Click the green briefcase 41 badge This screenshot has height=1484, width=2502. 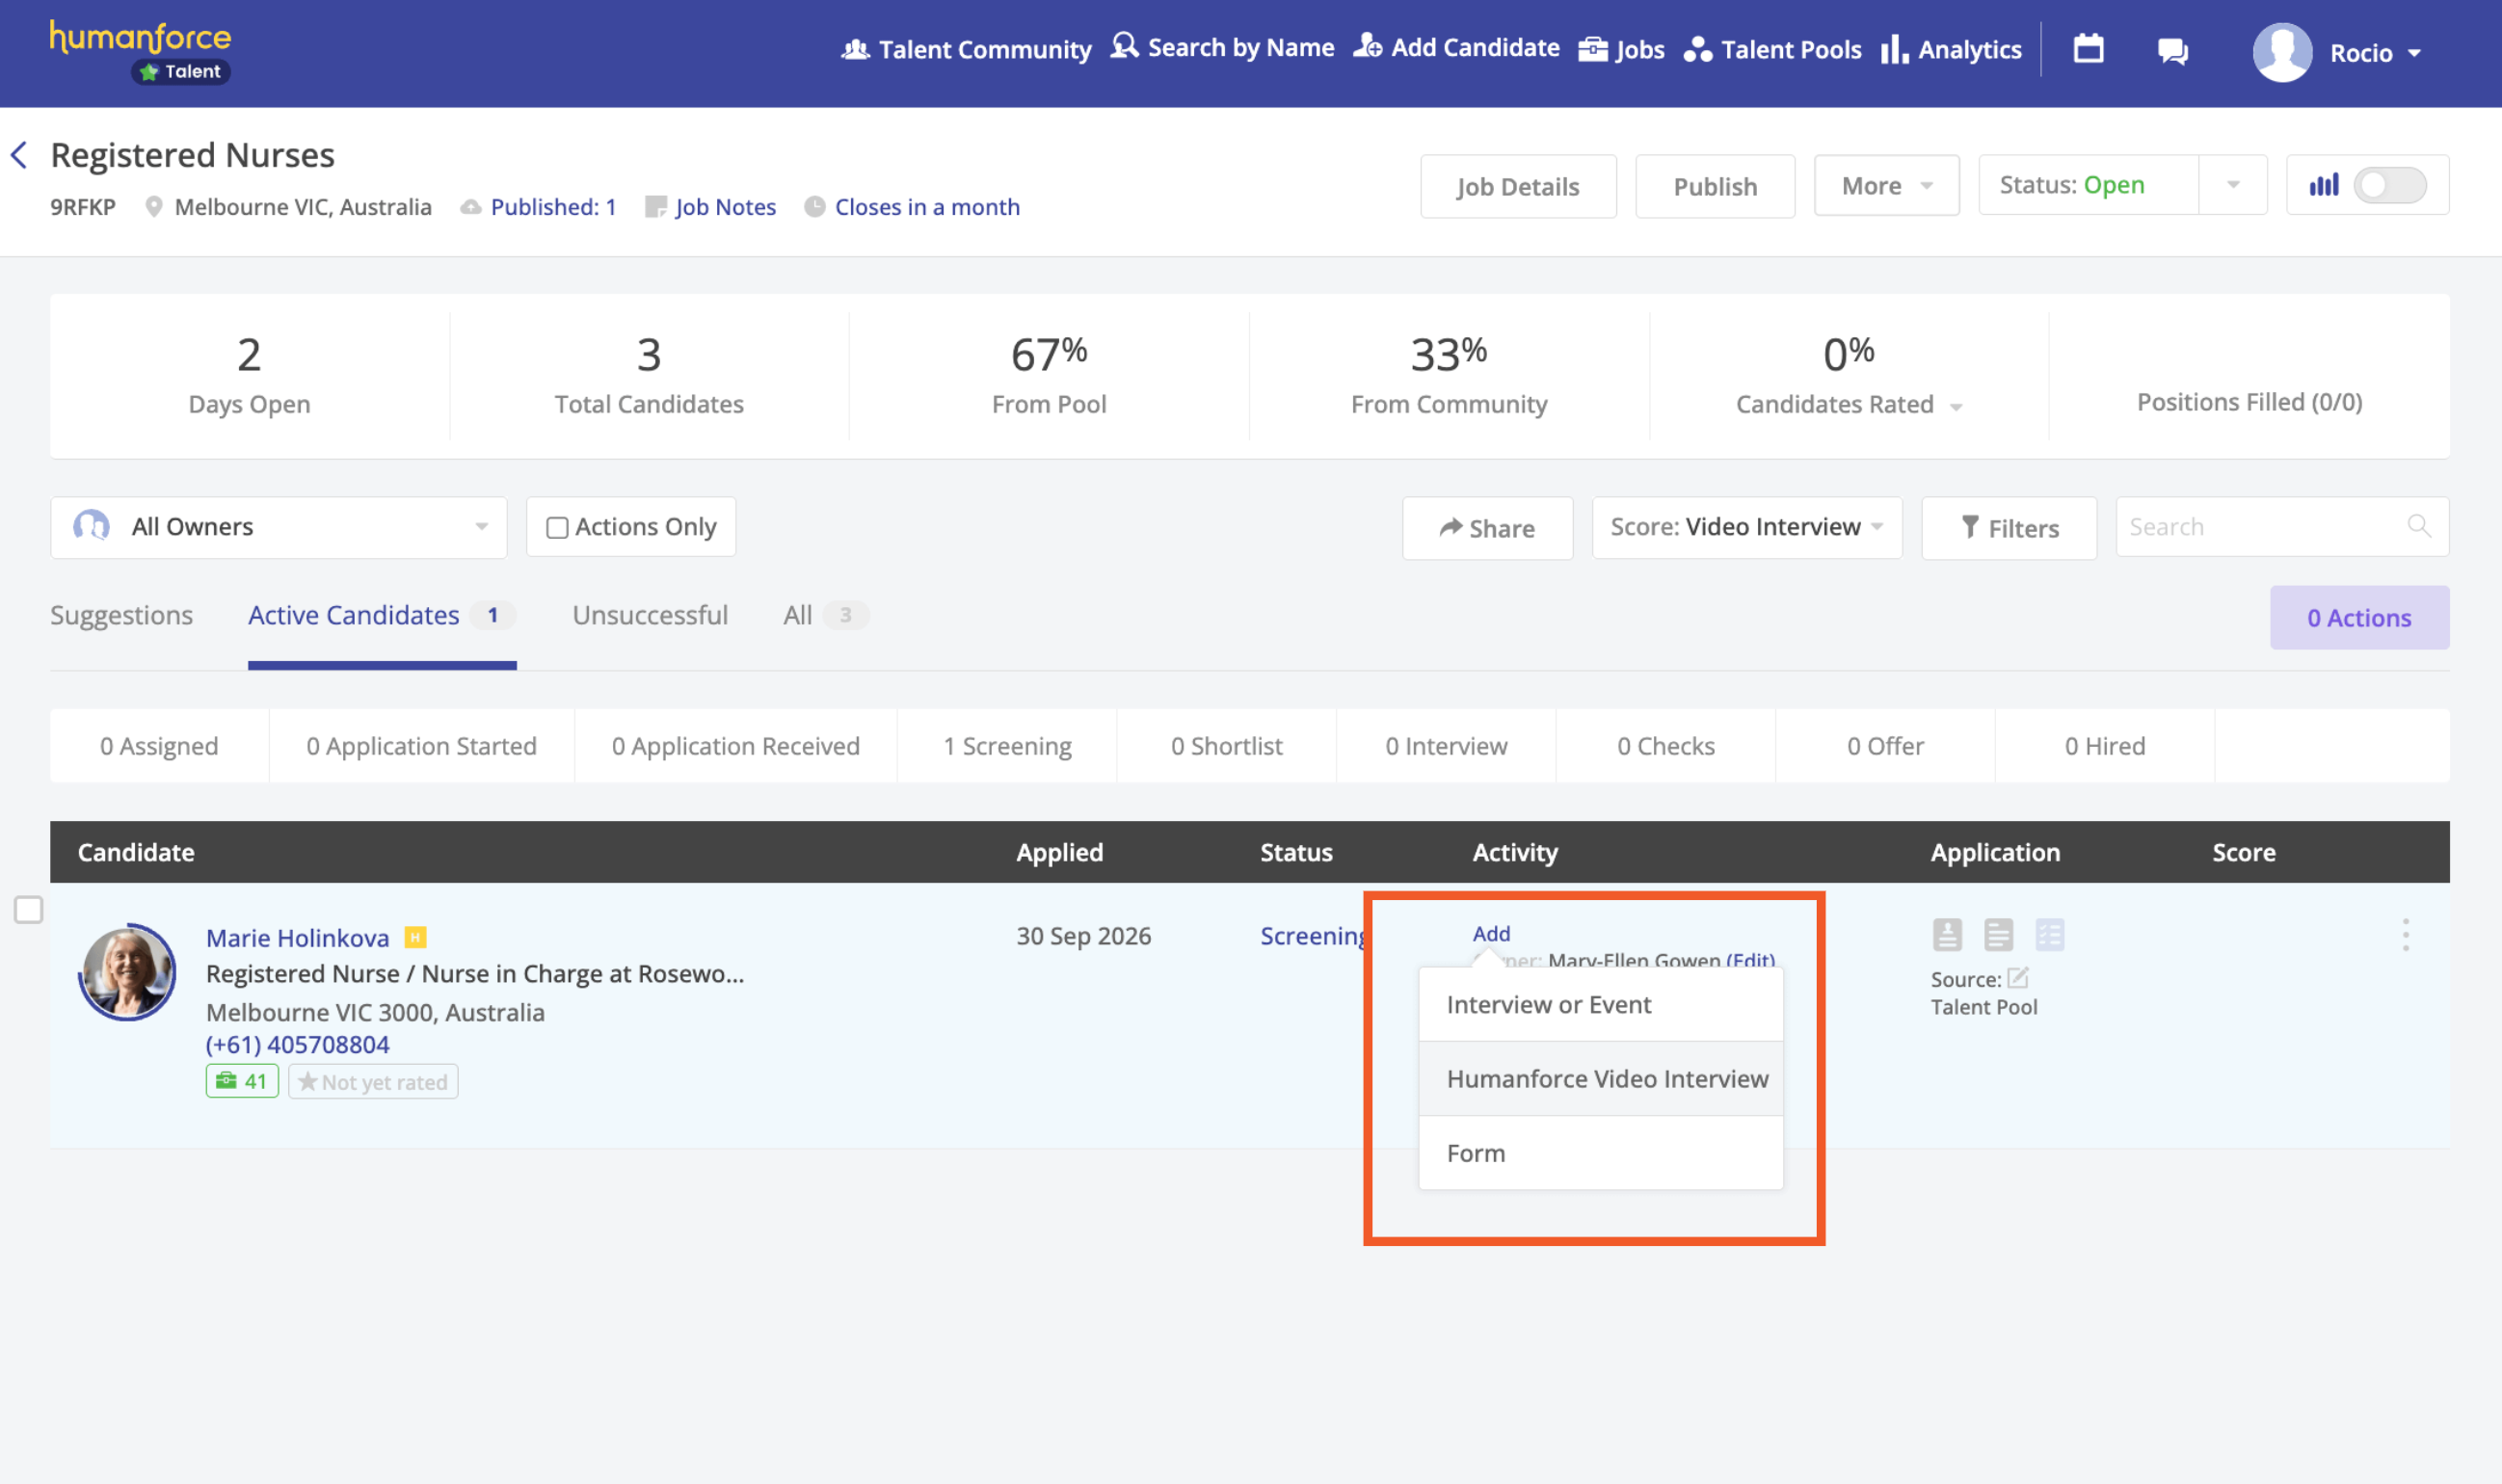[x=242, y=1081]
